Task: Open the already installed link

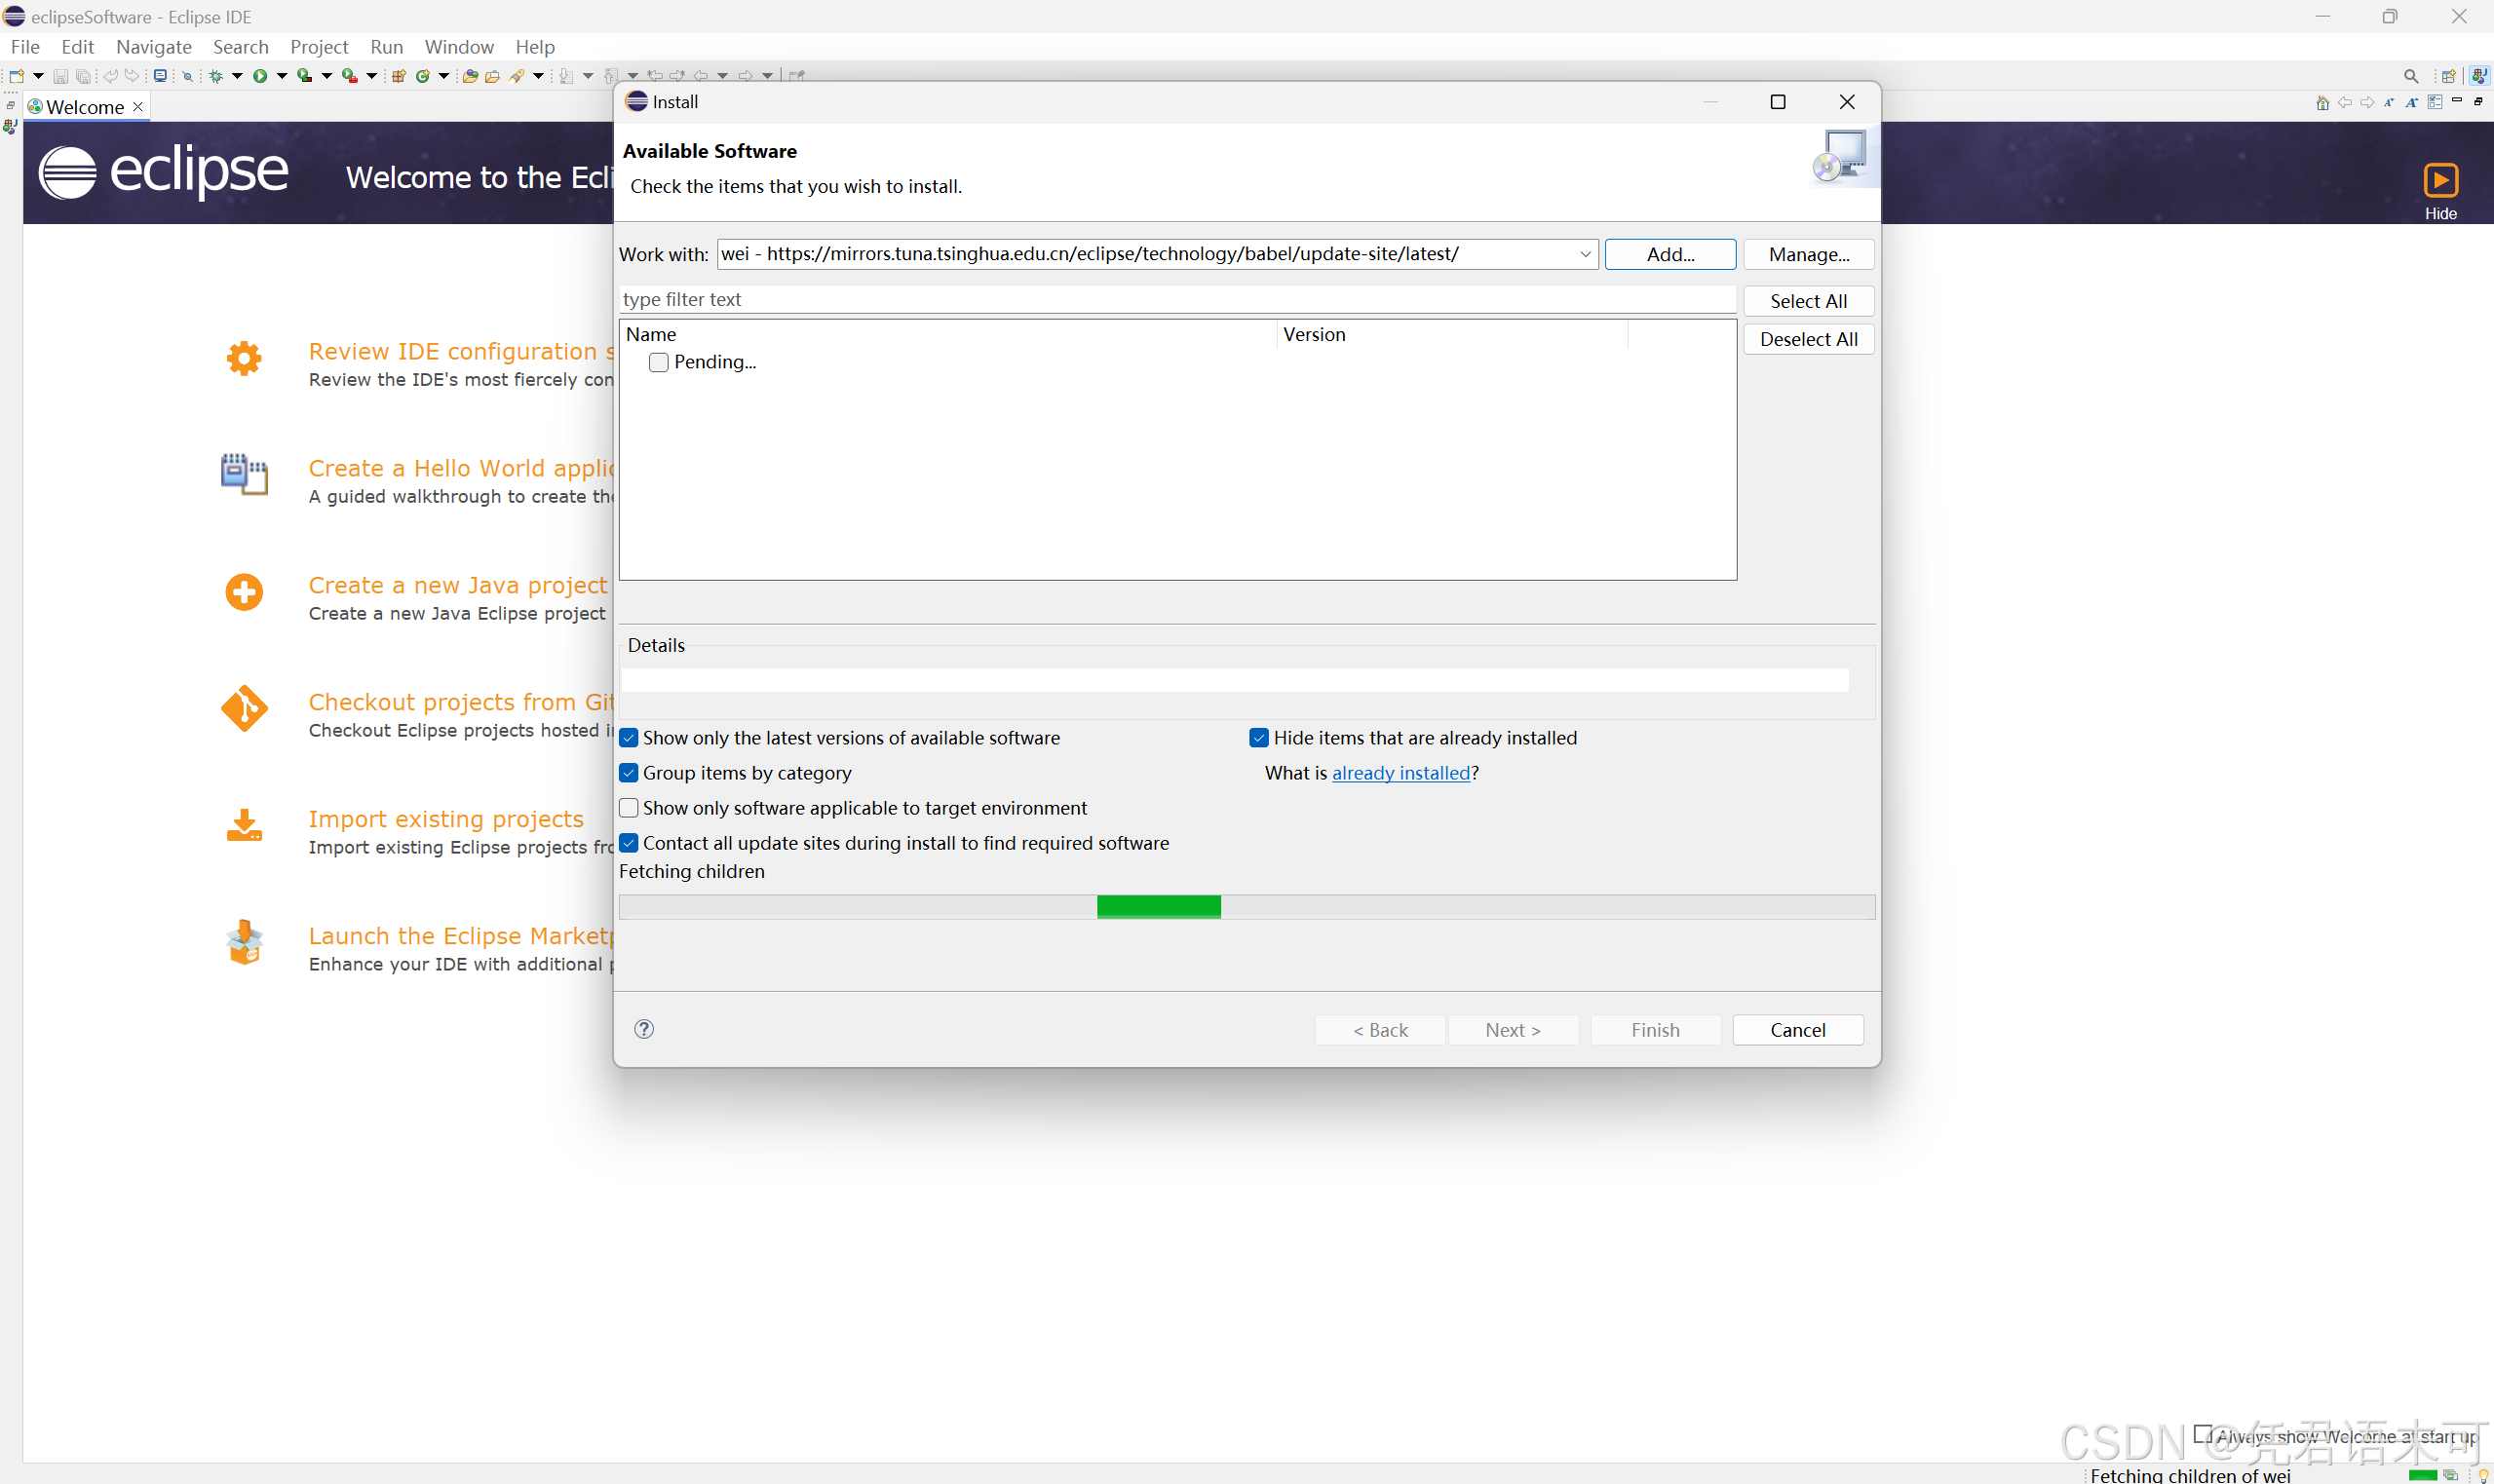Action: point(1401,773)
